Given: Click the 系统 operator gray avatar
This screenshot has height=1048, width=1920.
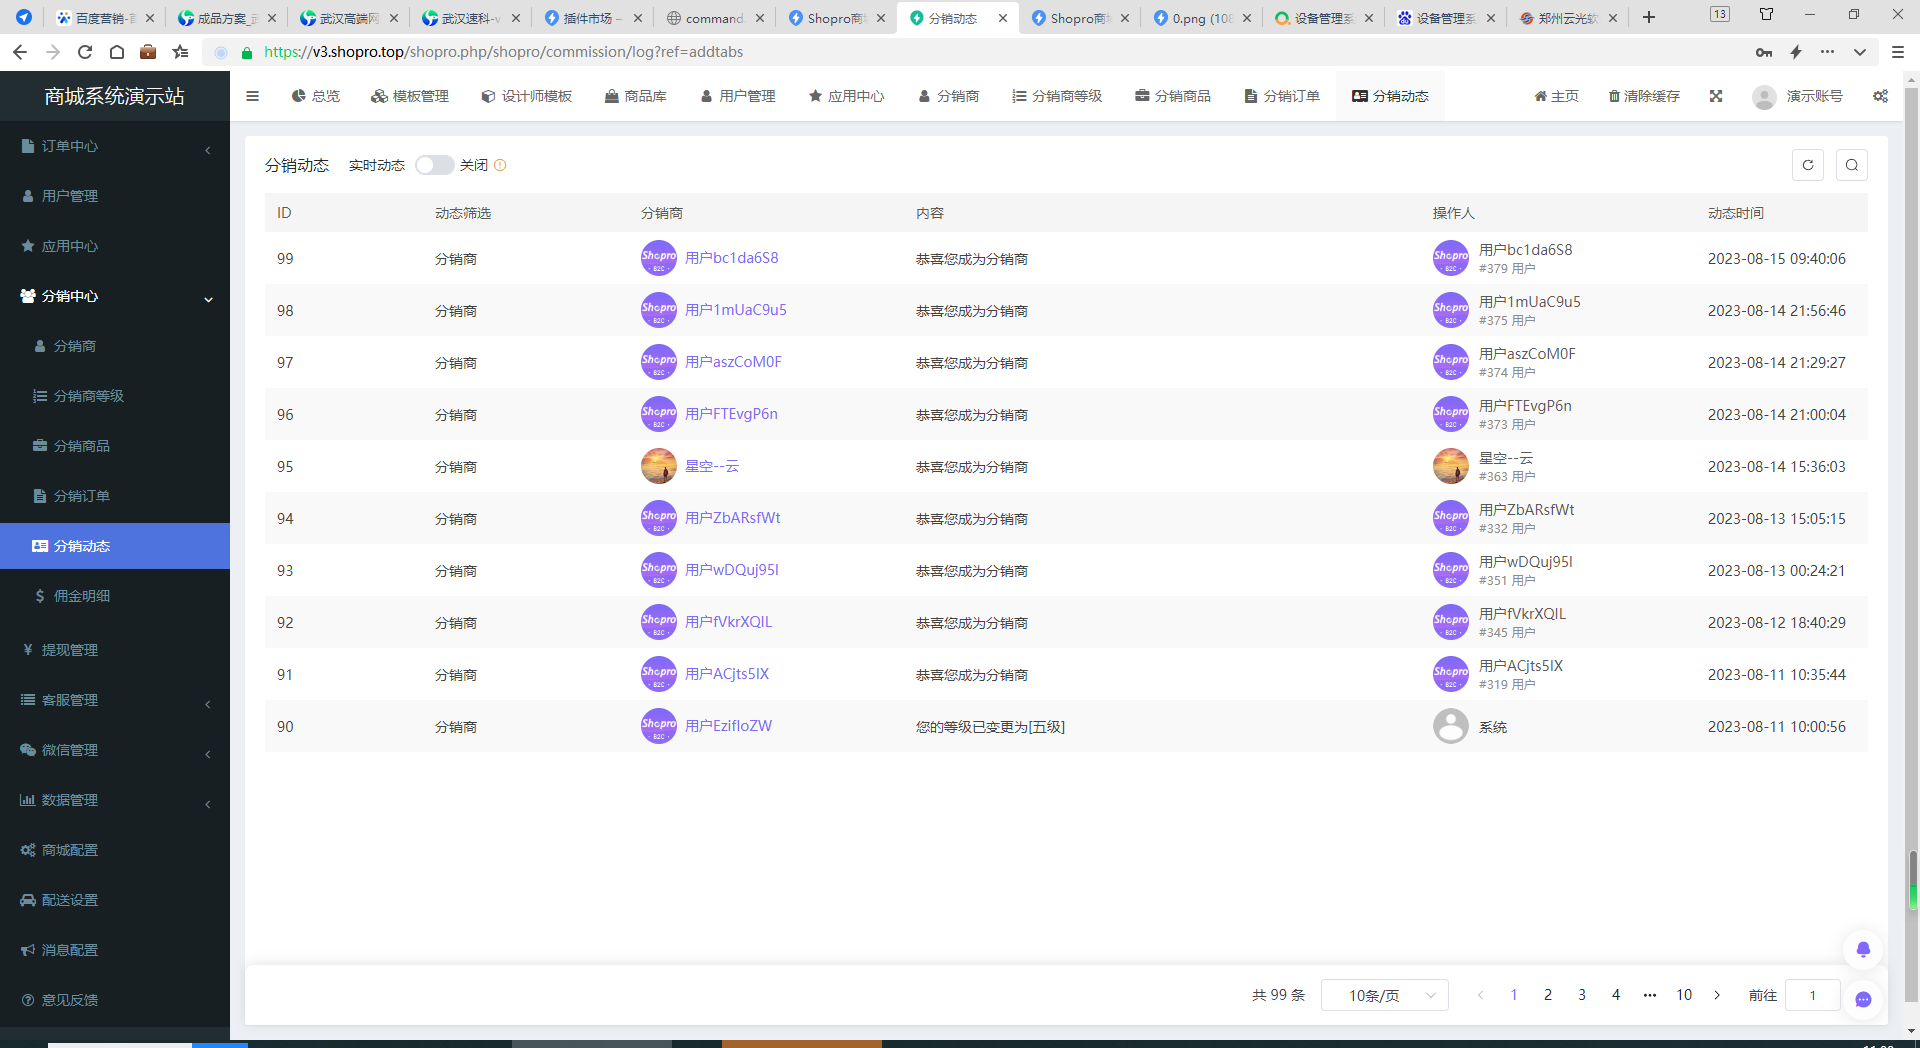Looking at the screenshot, I should [1451, 726].
